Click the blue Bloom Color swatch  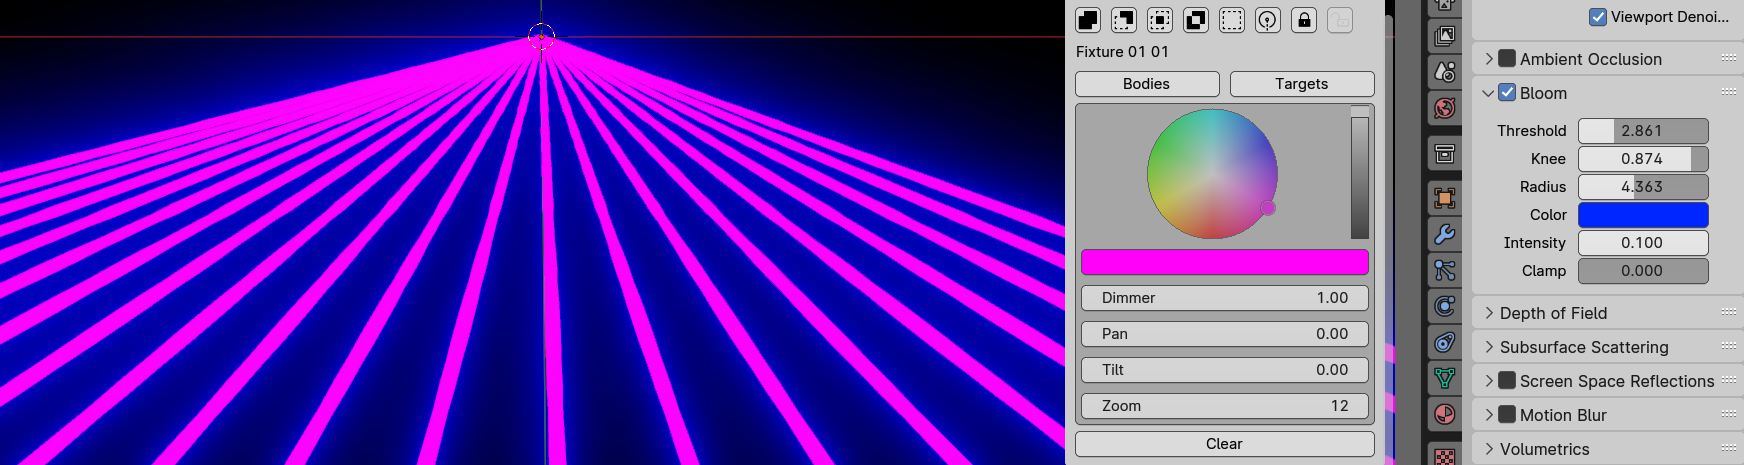click(1643, 215)
